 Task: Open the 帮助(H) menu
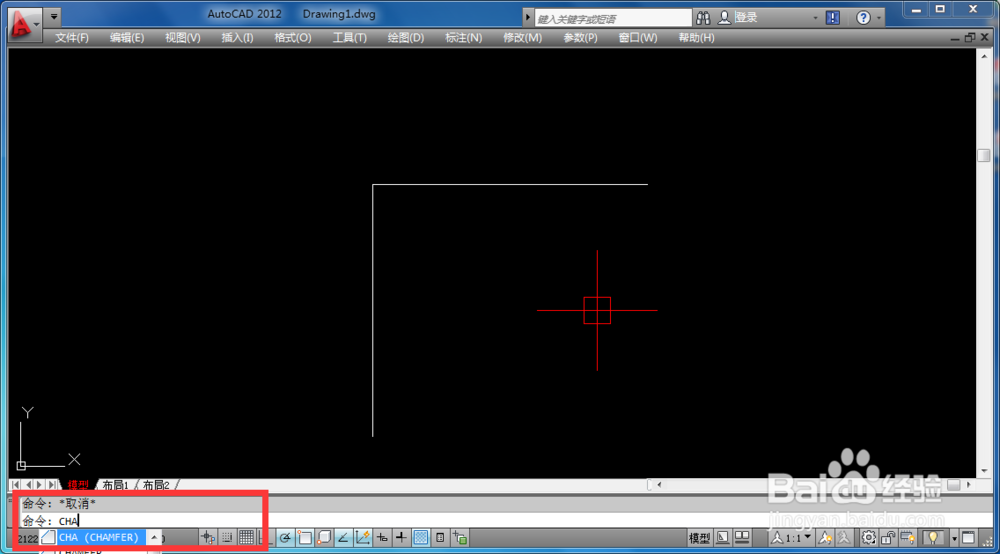pos(696,38)
